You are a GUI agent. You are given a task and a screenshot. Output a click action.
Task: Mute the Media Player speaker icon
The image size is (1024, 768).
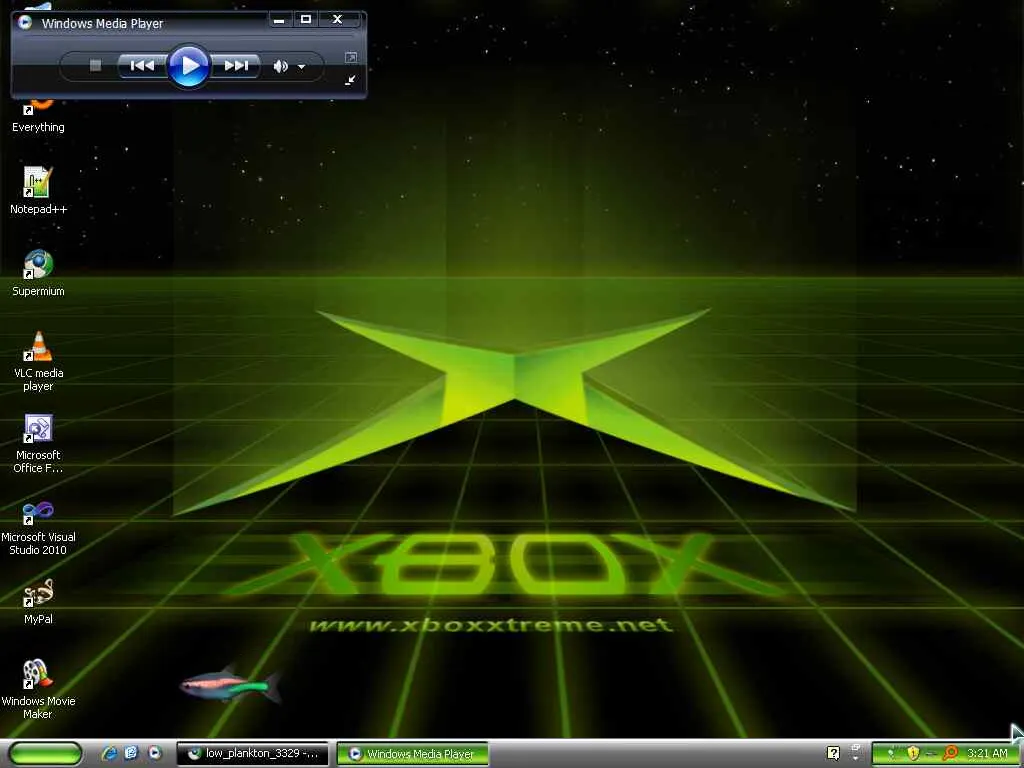click(280, 66)
